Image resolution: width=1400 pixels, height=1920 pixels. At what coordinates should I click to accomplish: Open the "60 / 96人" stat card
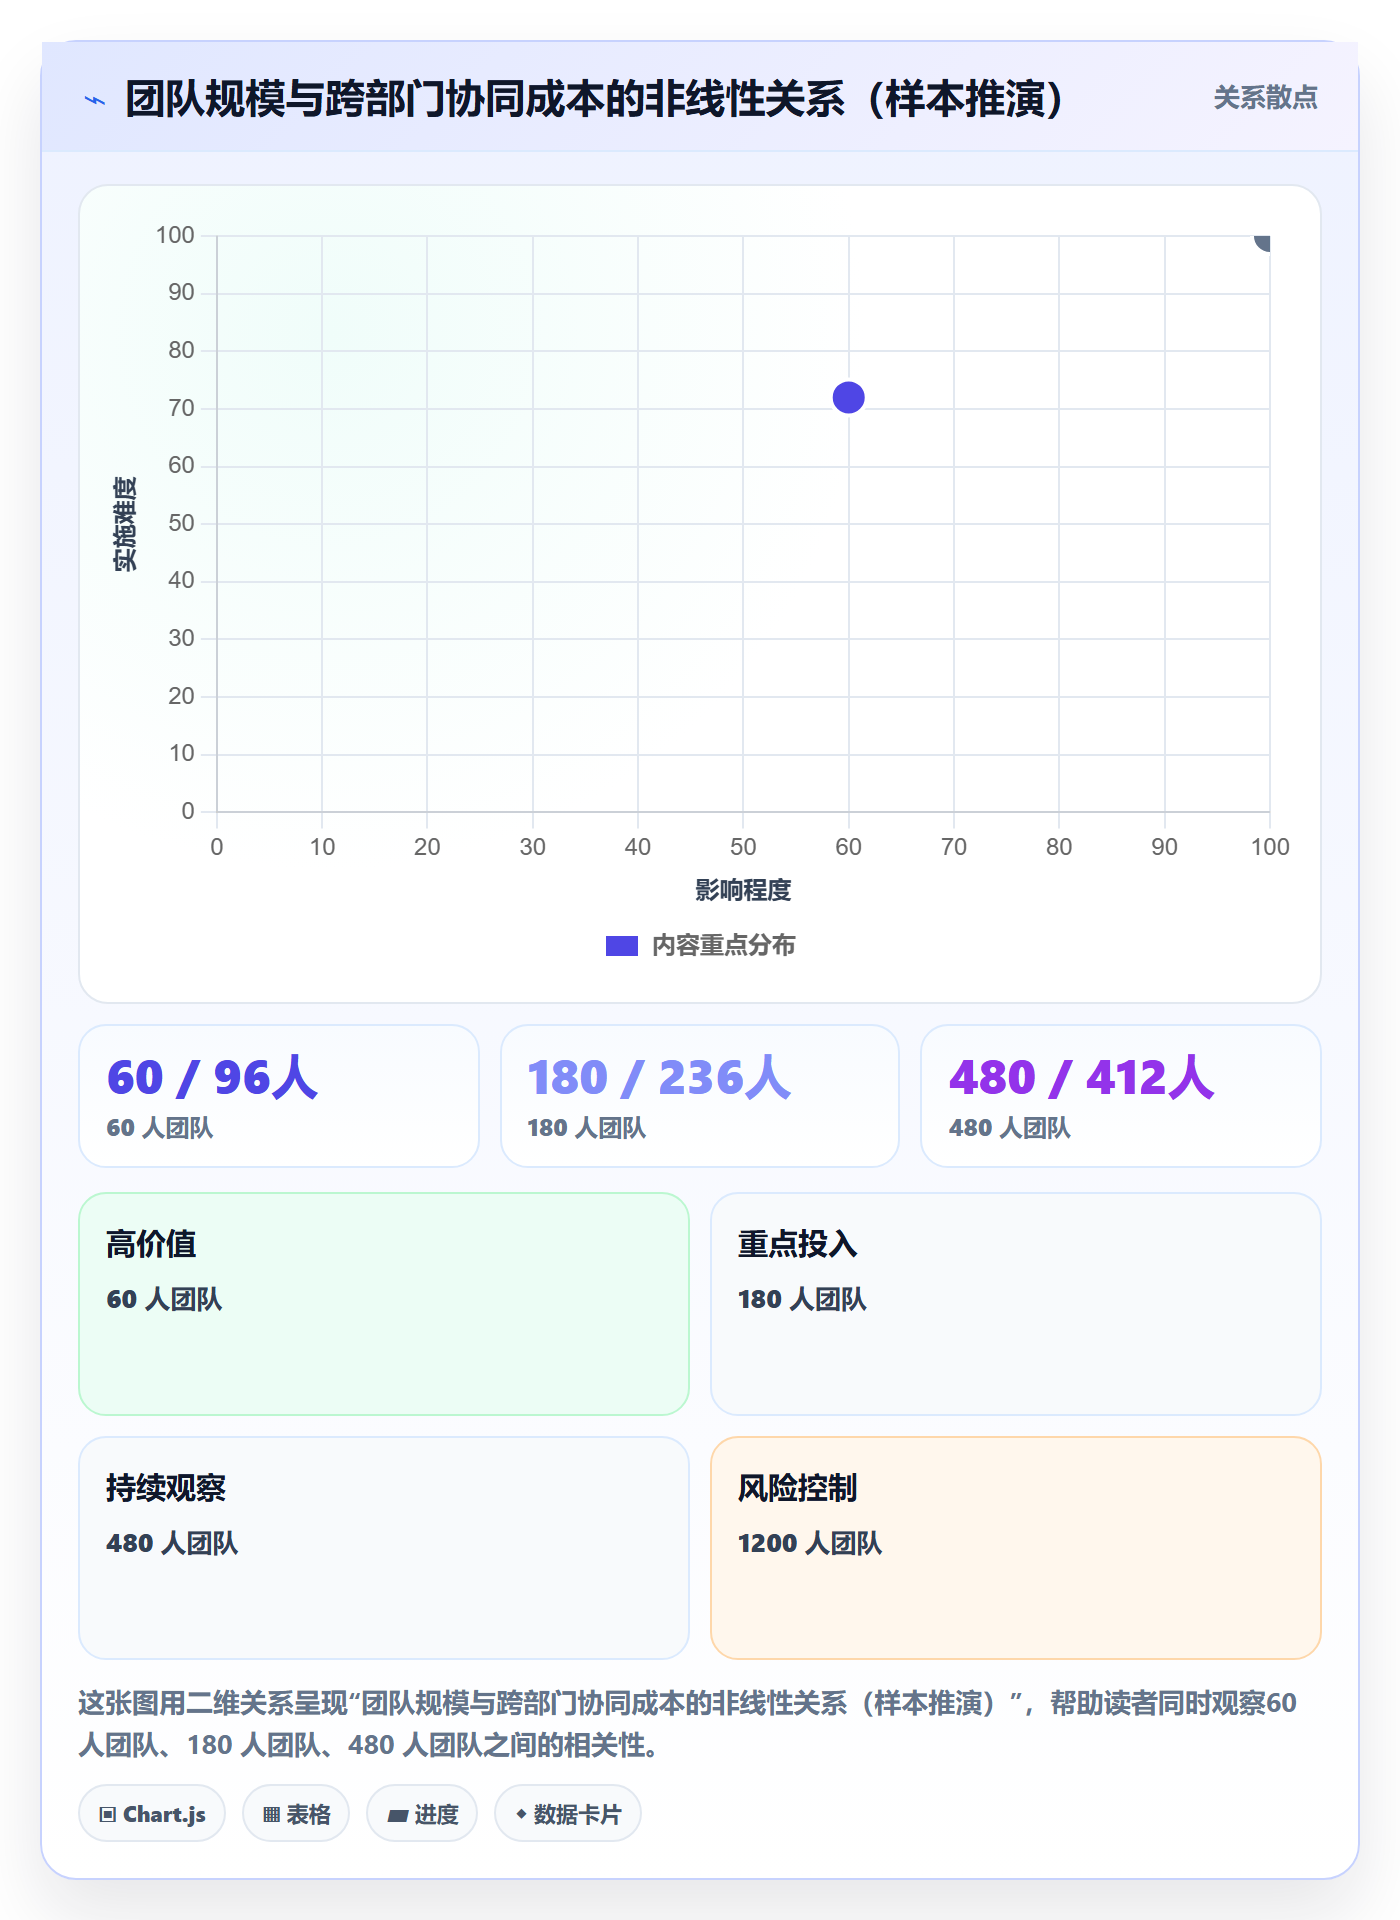point(279,1096)
